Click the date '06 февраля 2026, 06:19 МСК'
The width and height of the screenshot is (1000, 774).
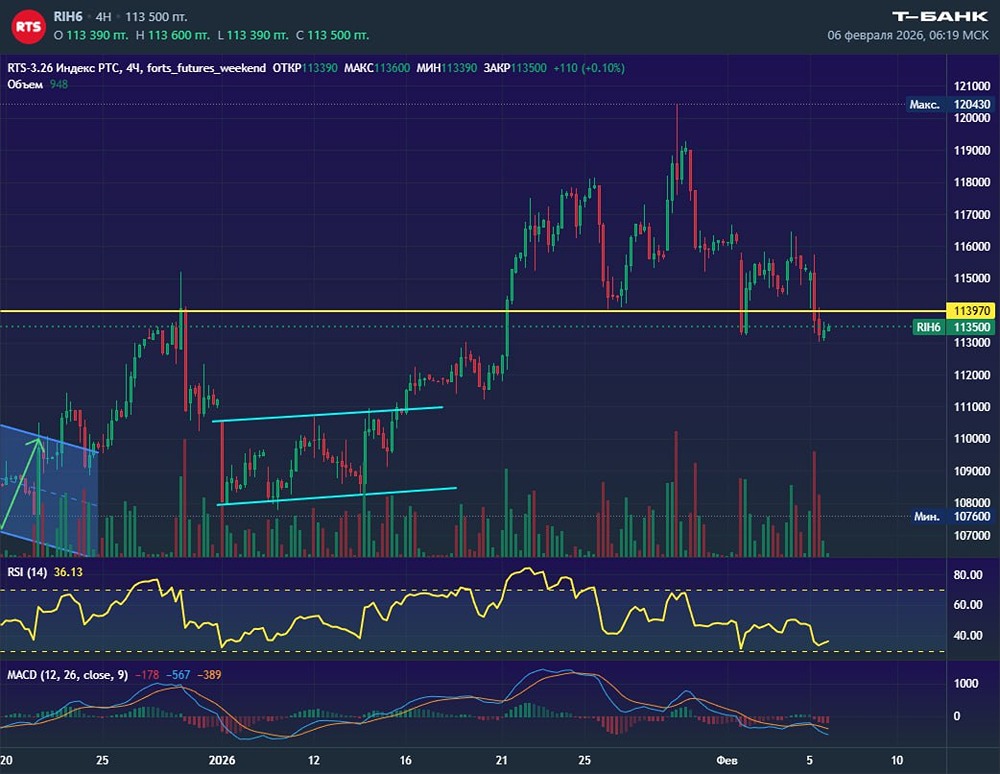tap(908, 35)
